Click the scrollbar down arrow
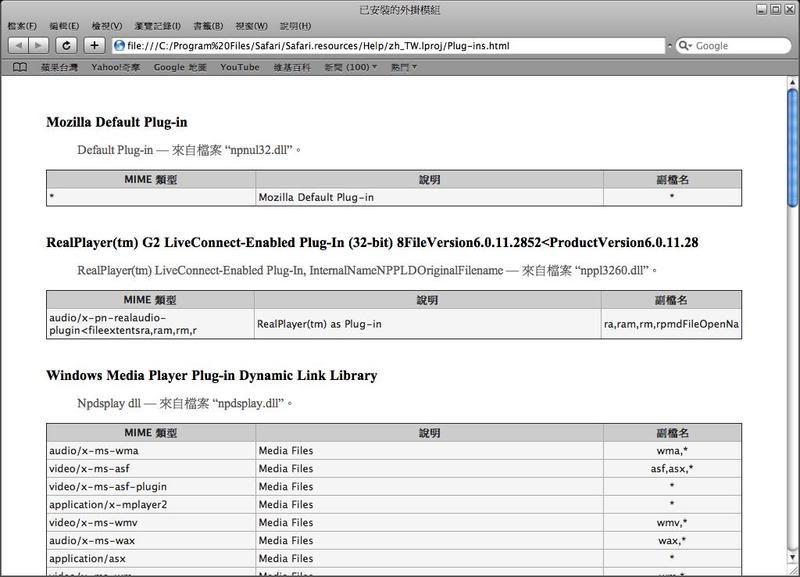 click(x=792, y=557)
